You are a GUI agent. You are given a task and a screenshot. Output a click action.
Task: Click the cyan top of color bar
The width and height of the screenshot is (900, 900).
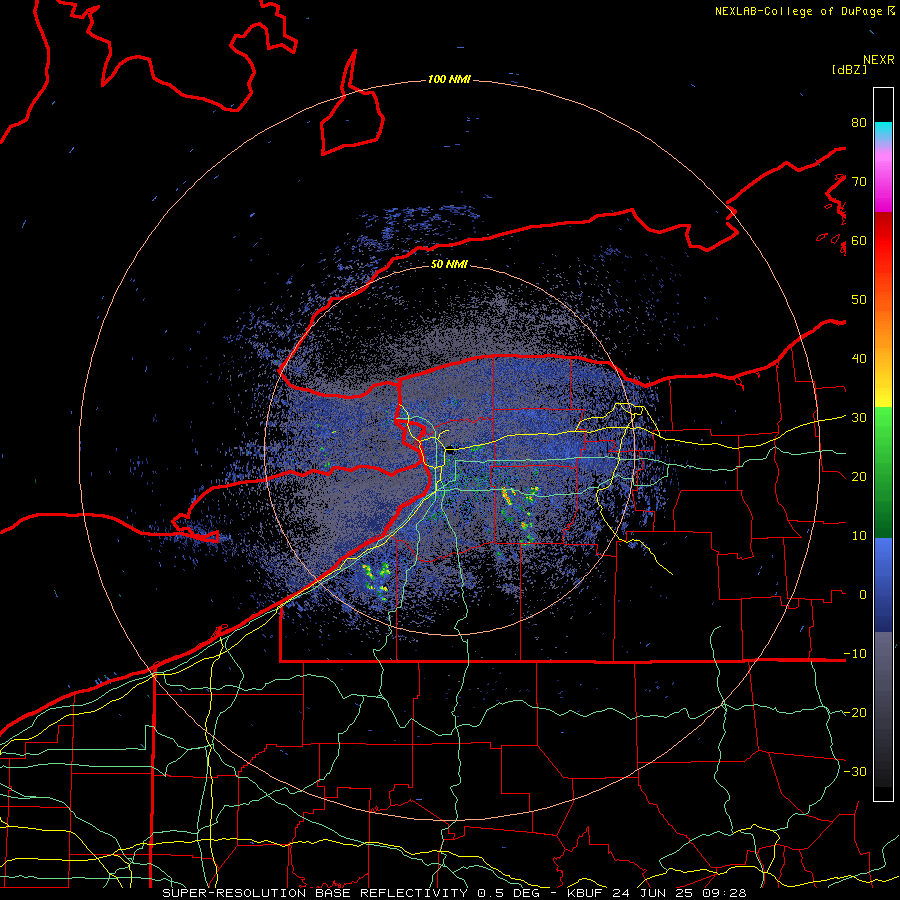point(883,131)
